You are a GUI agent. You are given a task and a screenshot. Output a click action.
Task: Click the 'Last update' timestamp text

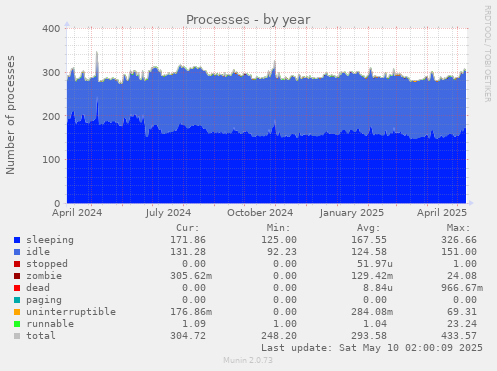tap(372, 348)
